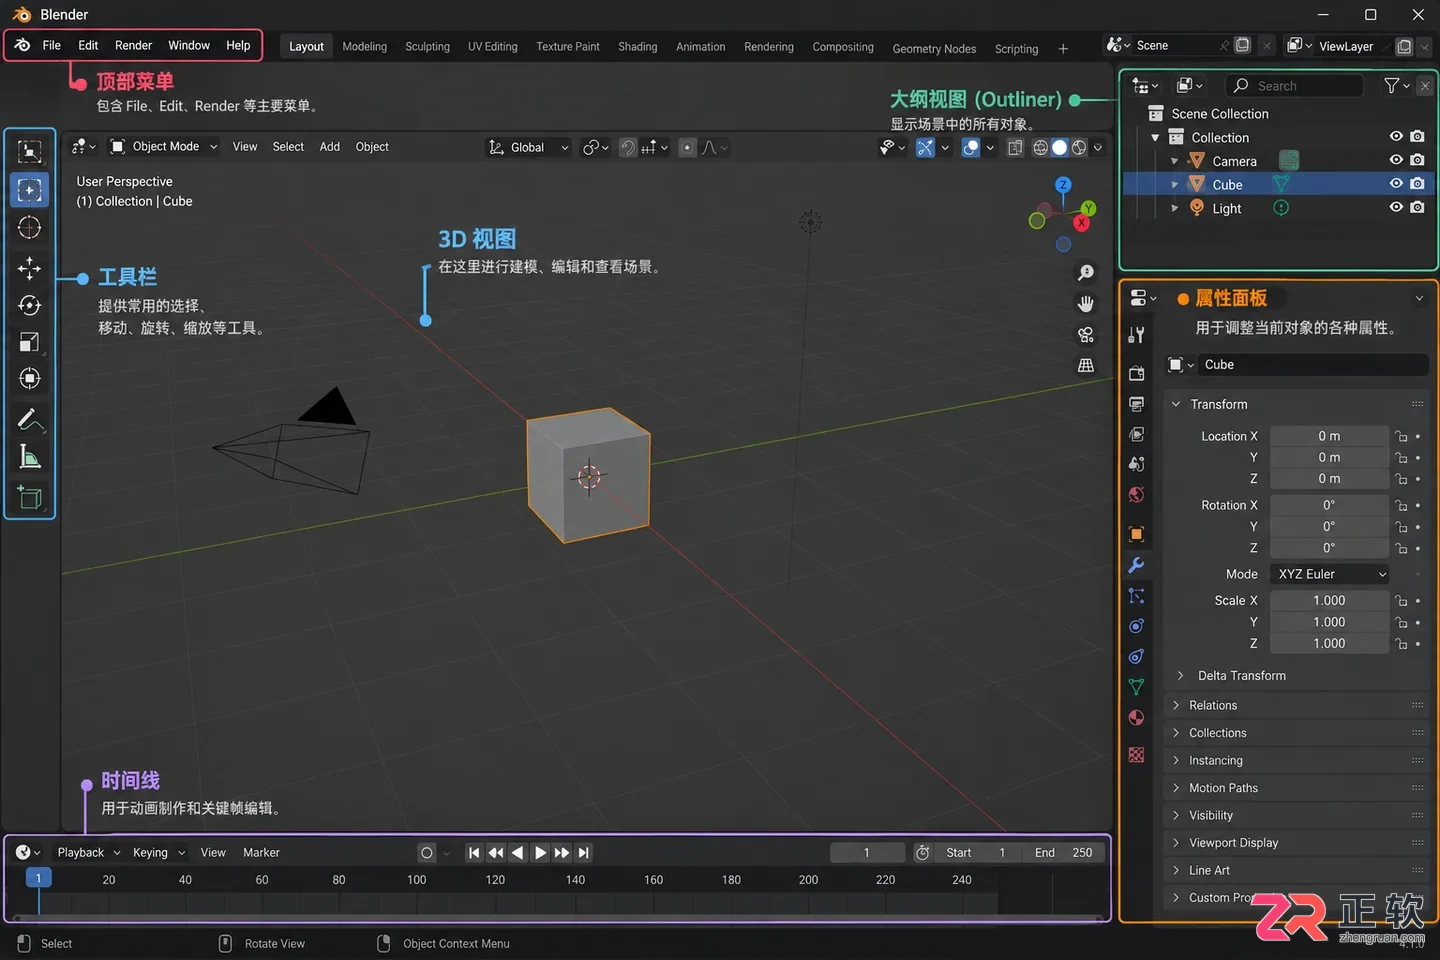Open the Physics properties tab

point(1136,626)
